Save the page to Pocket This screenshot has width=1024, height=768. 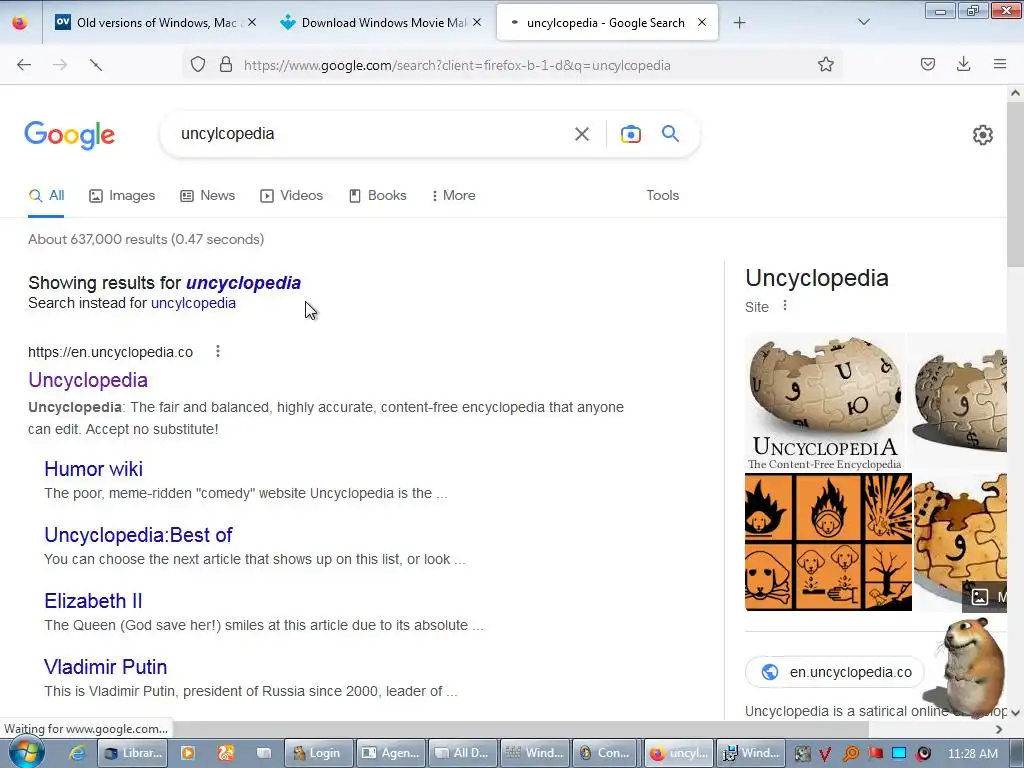coord(928,65)
